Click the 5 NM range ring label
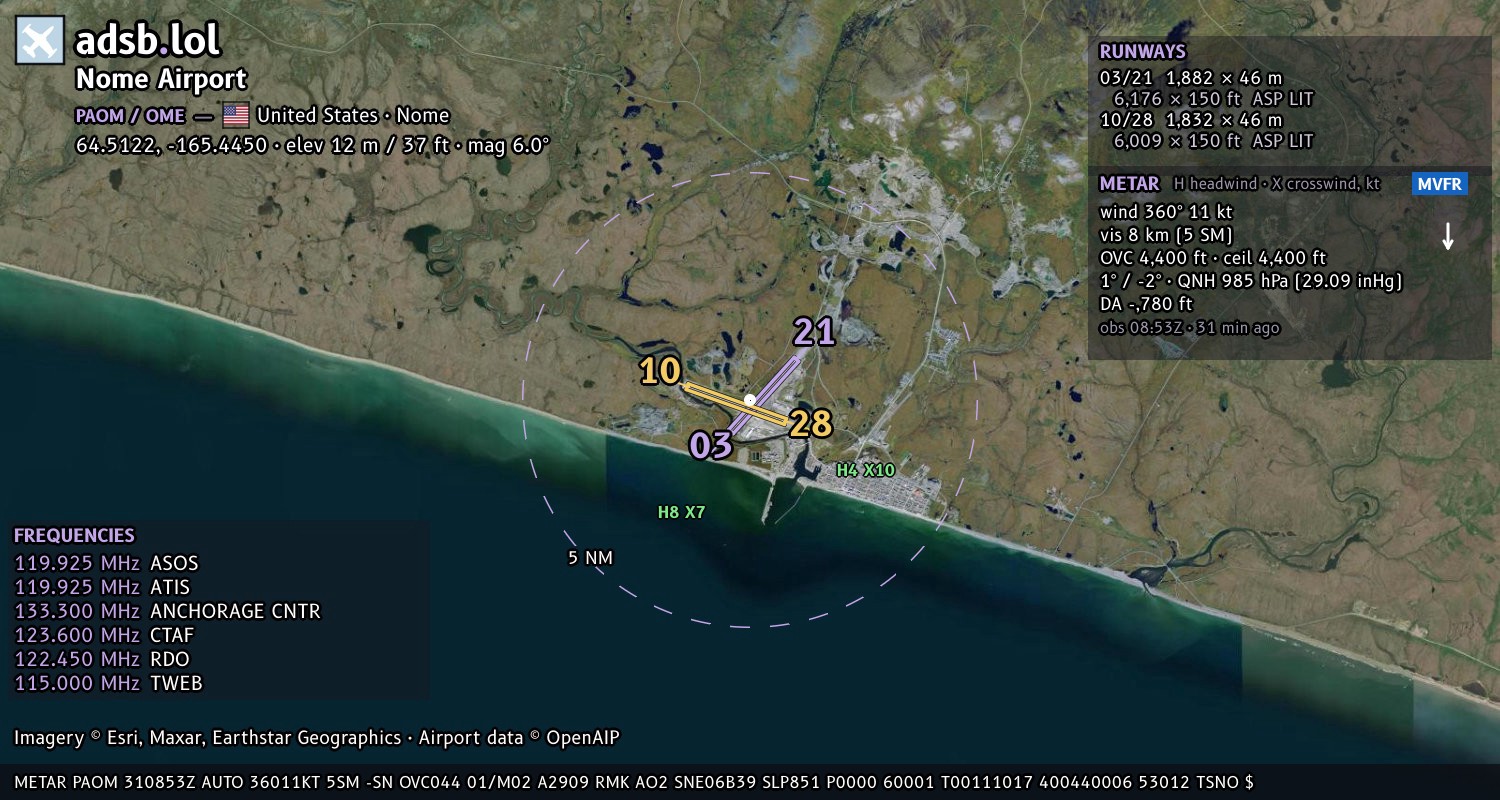This screenshot has width=1500, height=800. pos(590,557)
